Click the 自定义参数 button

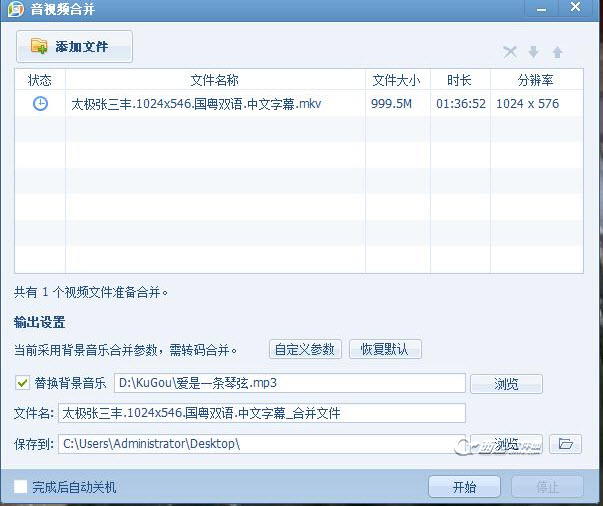tap(305, 349)
